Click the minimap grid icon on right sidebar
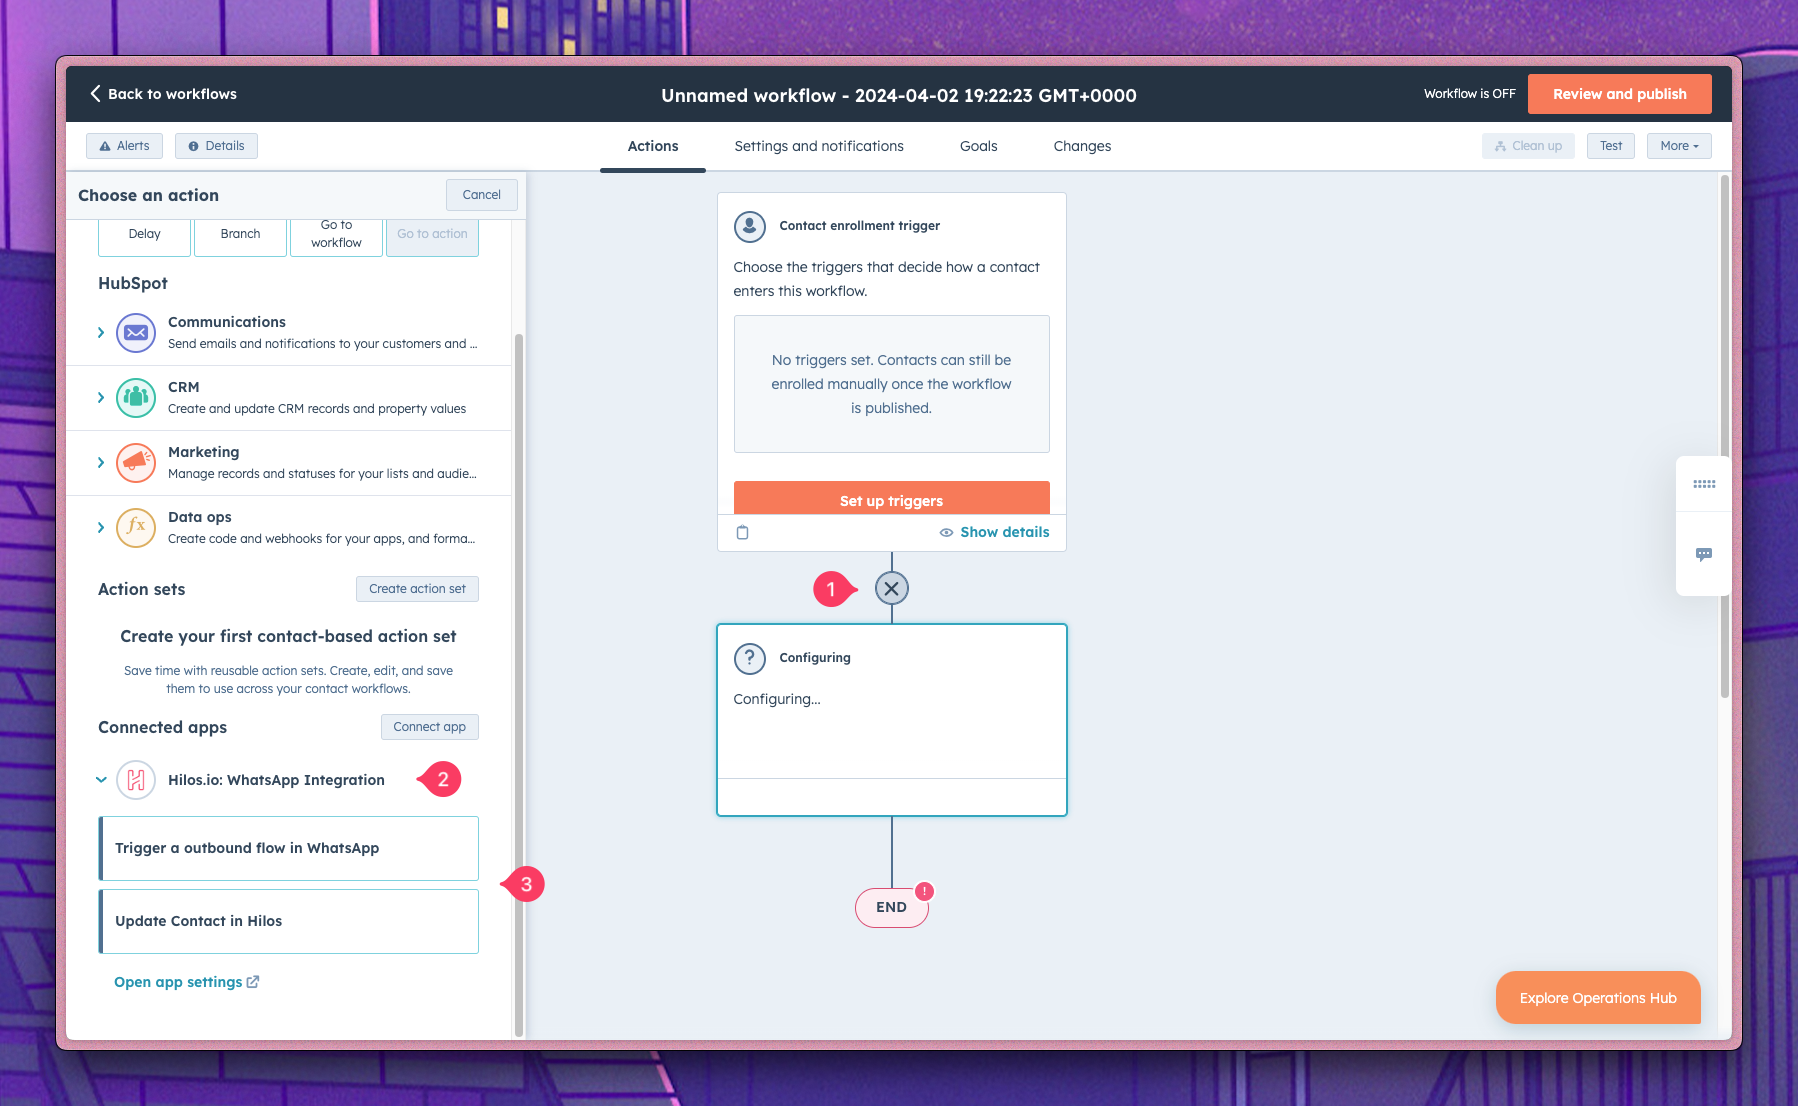Image resolution: width=1798 pixels, height=1106 pixels. coord(1704,484)
